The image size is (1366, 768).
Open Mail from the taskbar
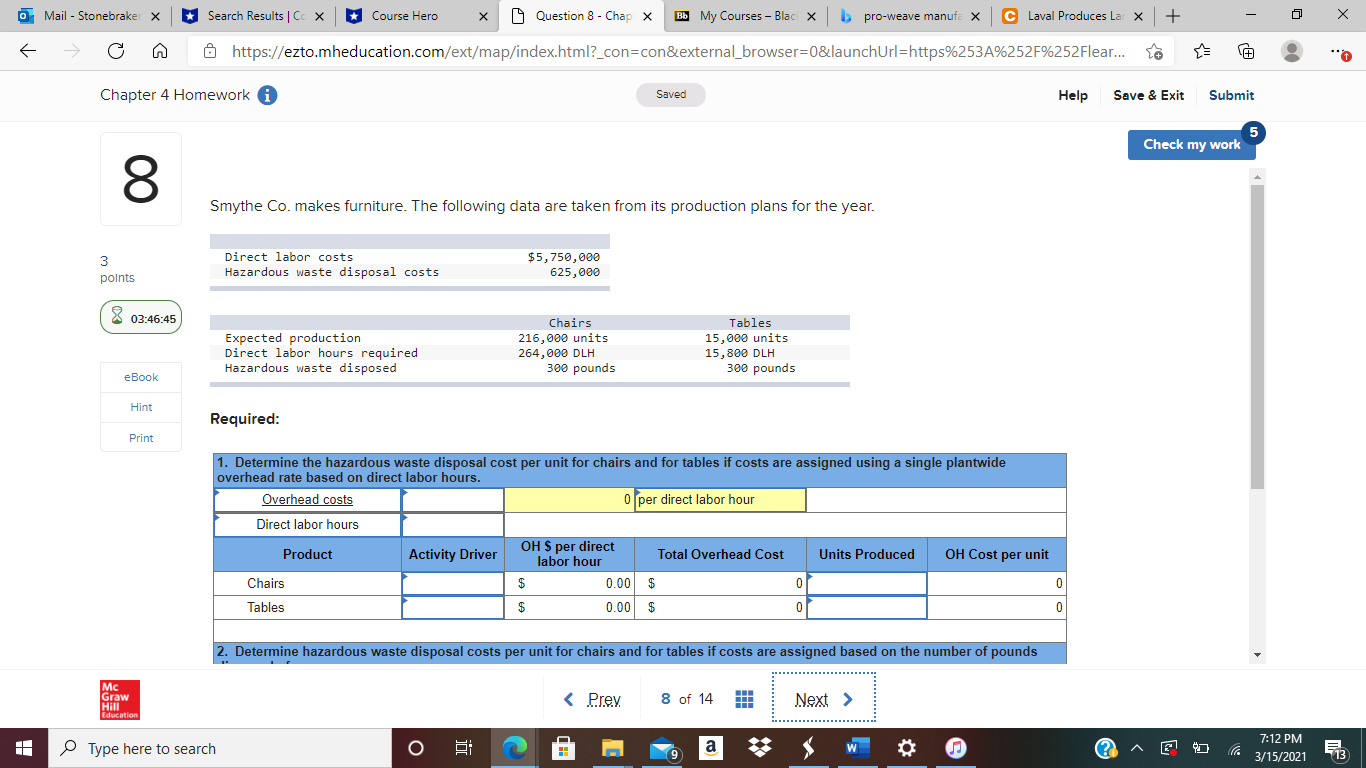tap(661, 747)
